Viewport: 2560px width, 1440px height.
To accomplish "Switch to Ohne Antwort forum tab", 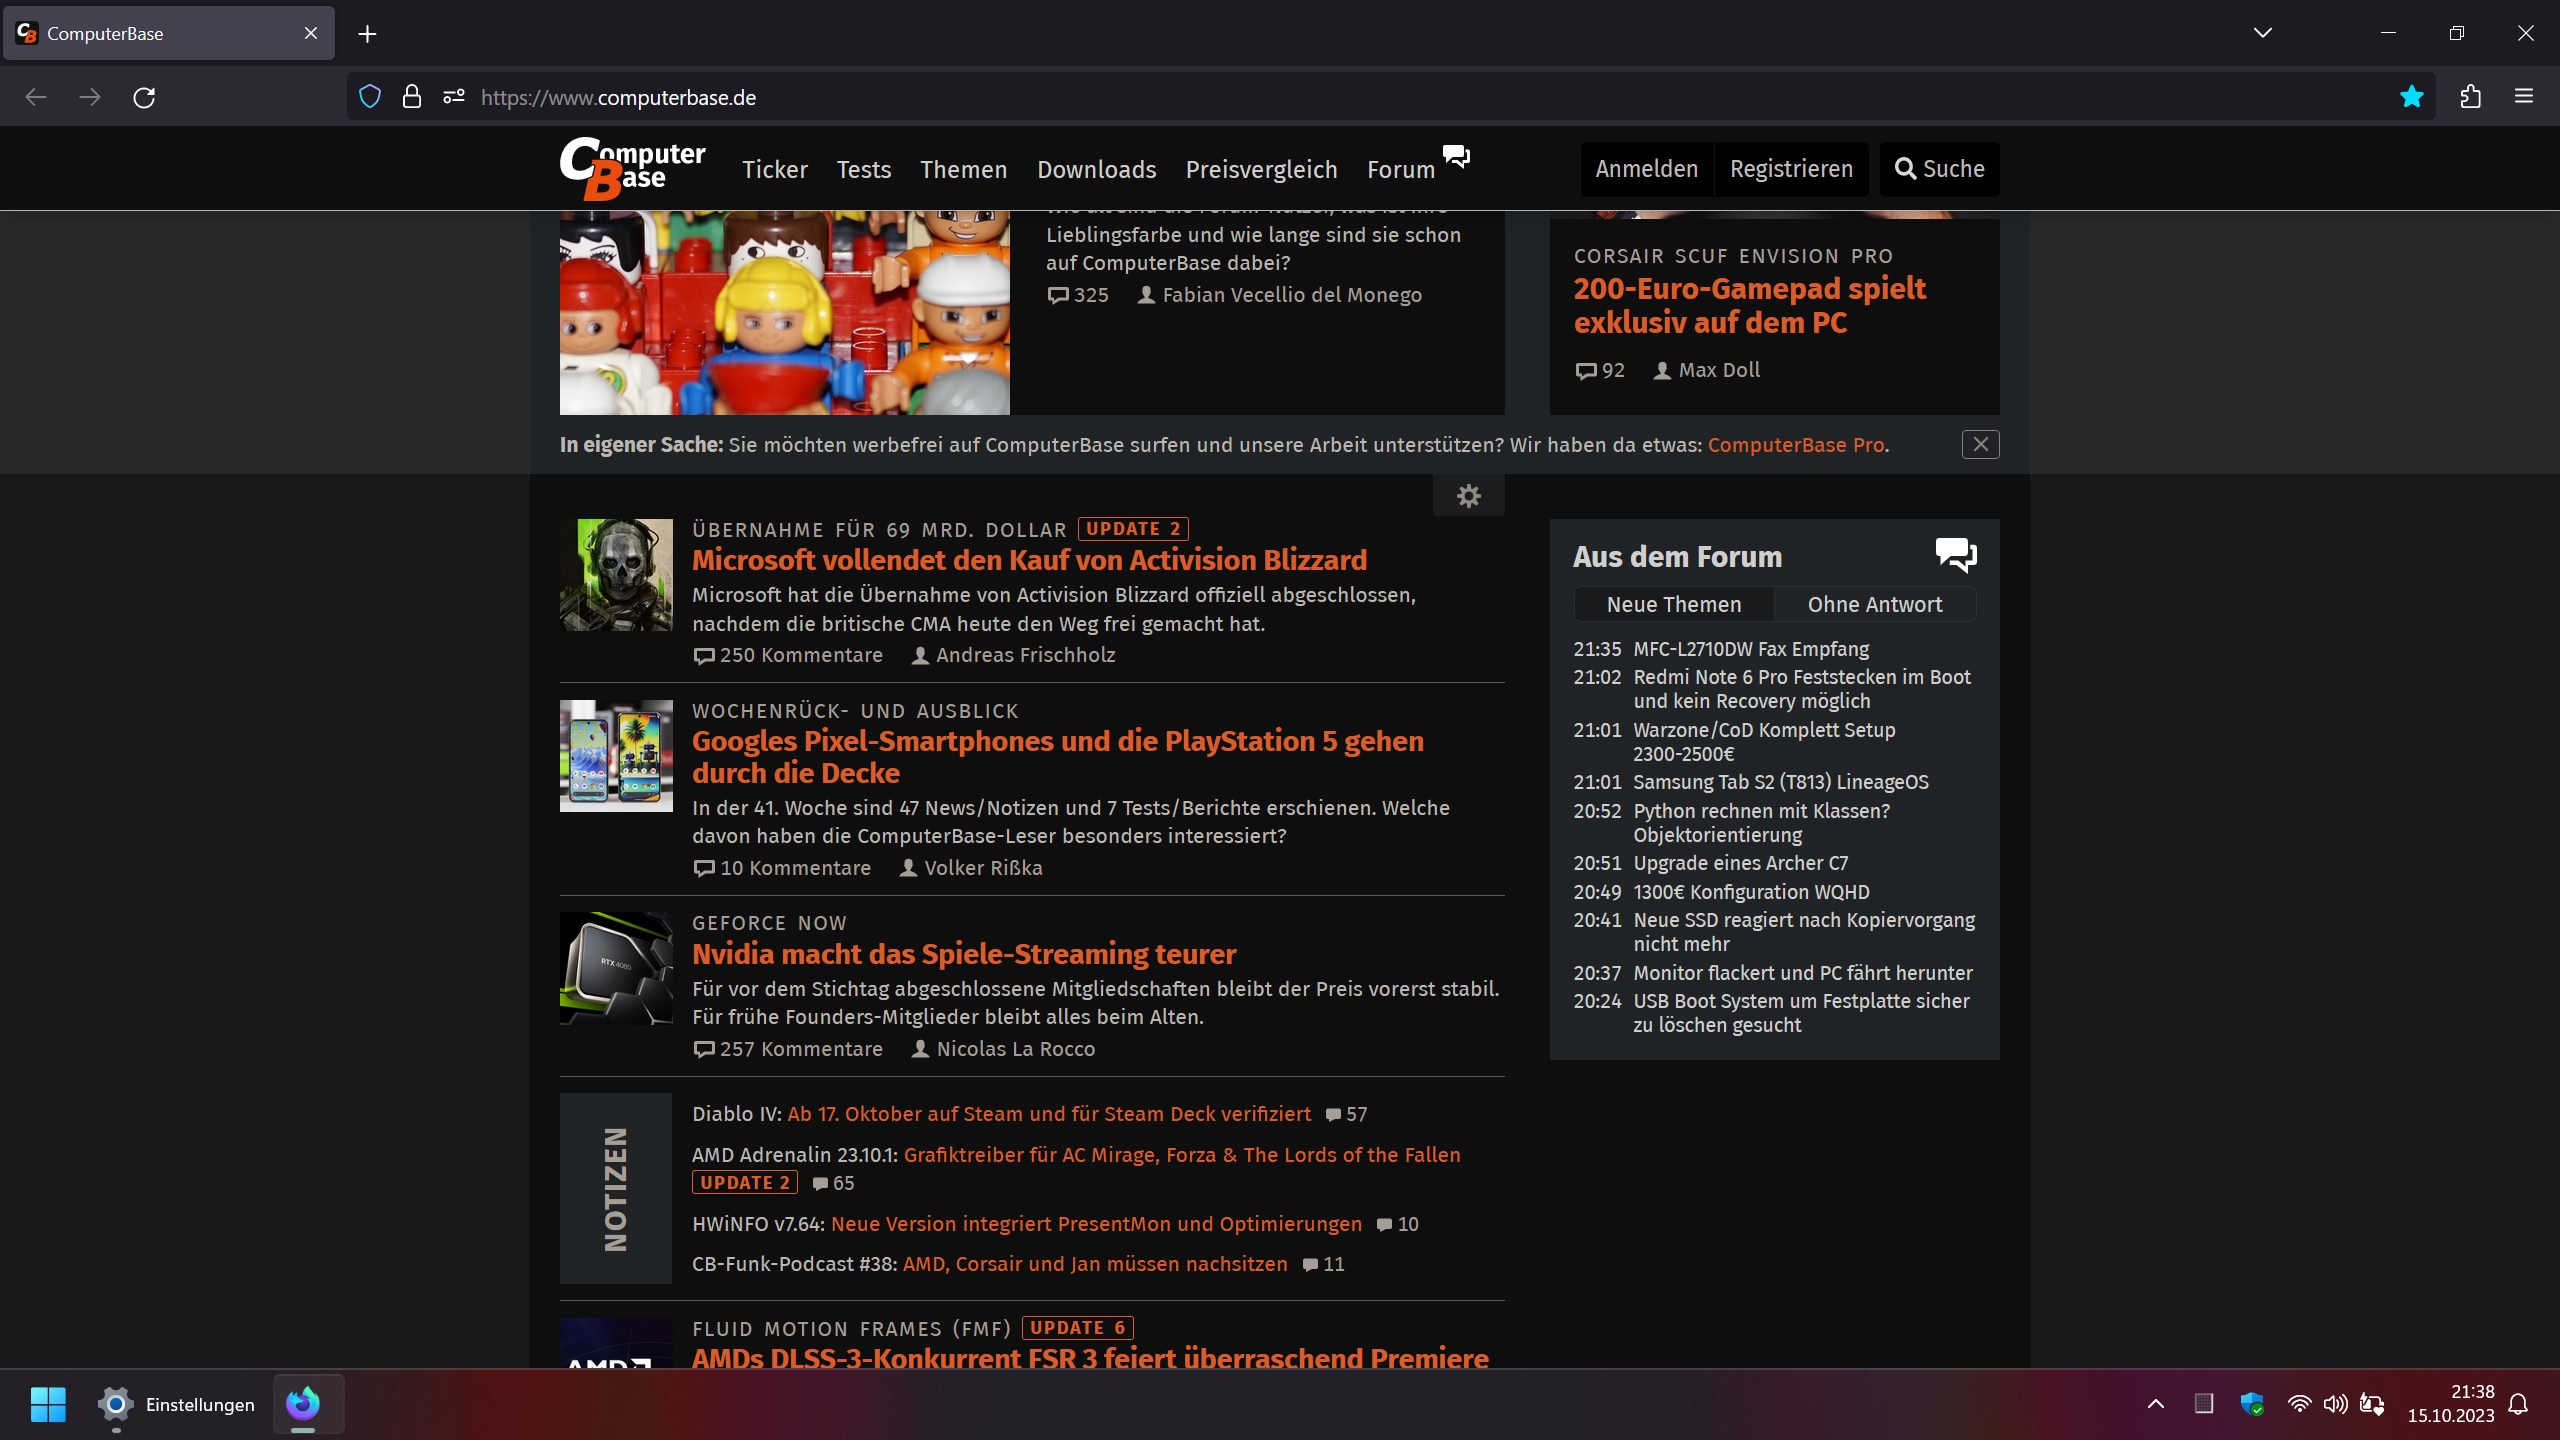I will coord(1874,604).
